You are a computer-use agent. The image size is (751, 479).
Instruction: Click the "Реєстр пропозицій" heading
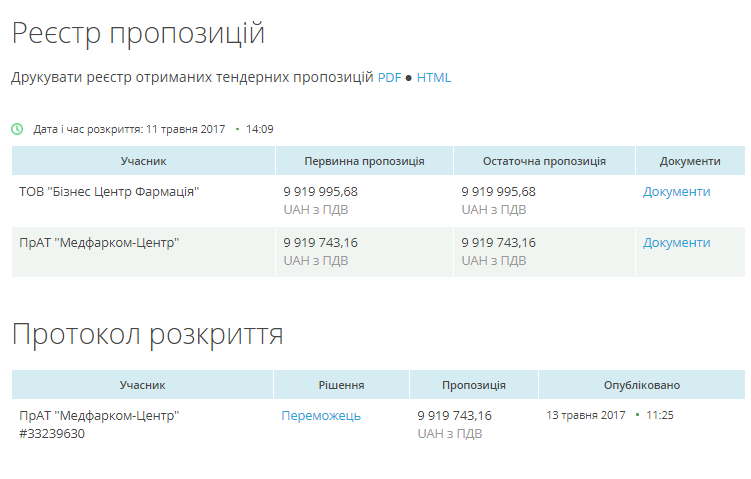point(138,33)
